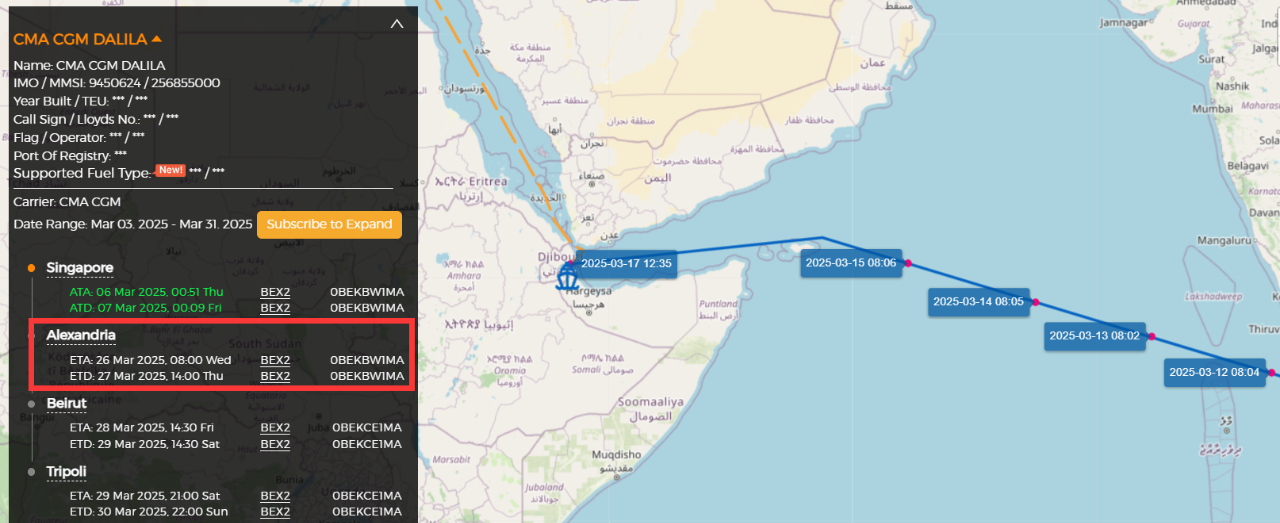Click voyage code 0BEKCE1MA on Tripoli ETD row

pos(367,512)
